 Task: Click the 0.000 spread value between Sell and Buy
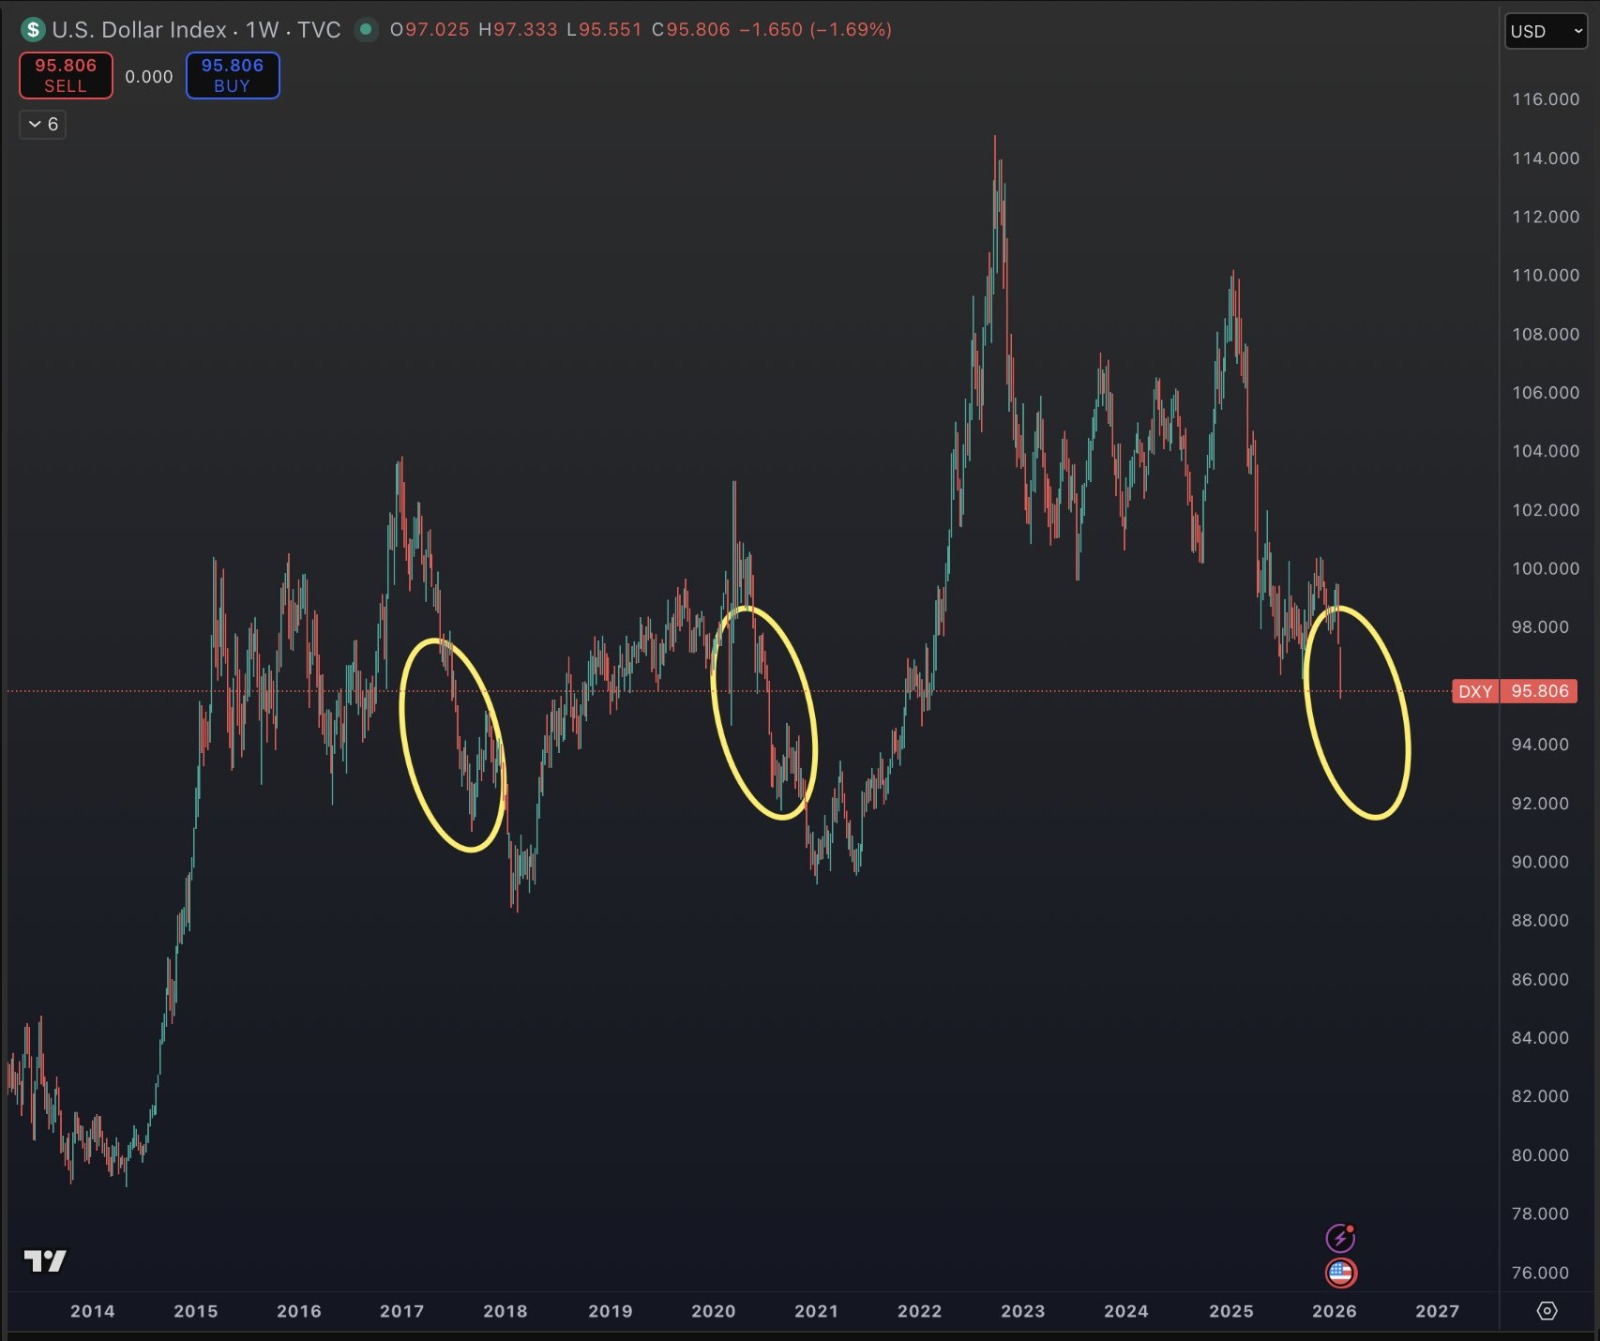click(149, 76)
